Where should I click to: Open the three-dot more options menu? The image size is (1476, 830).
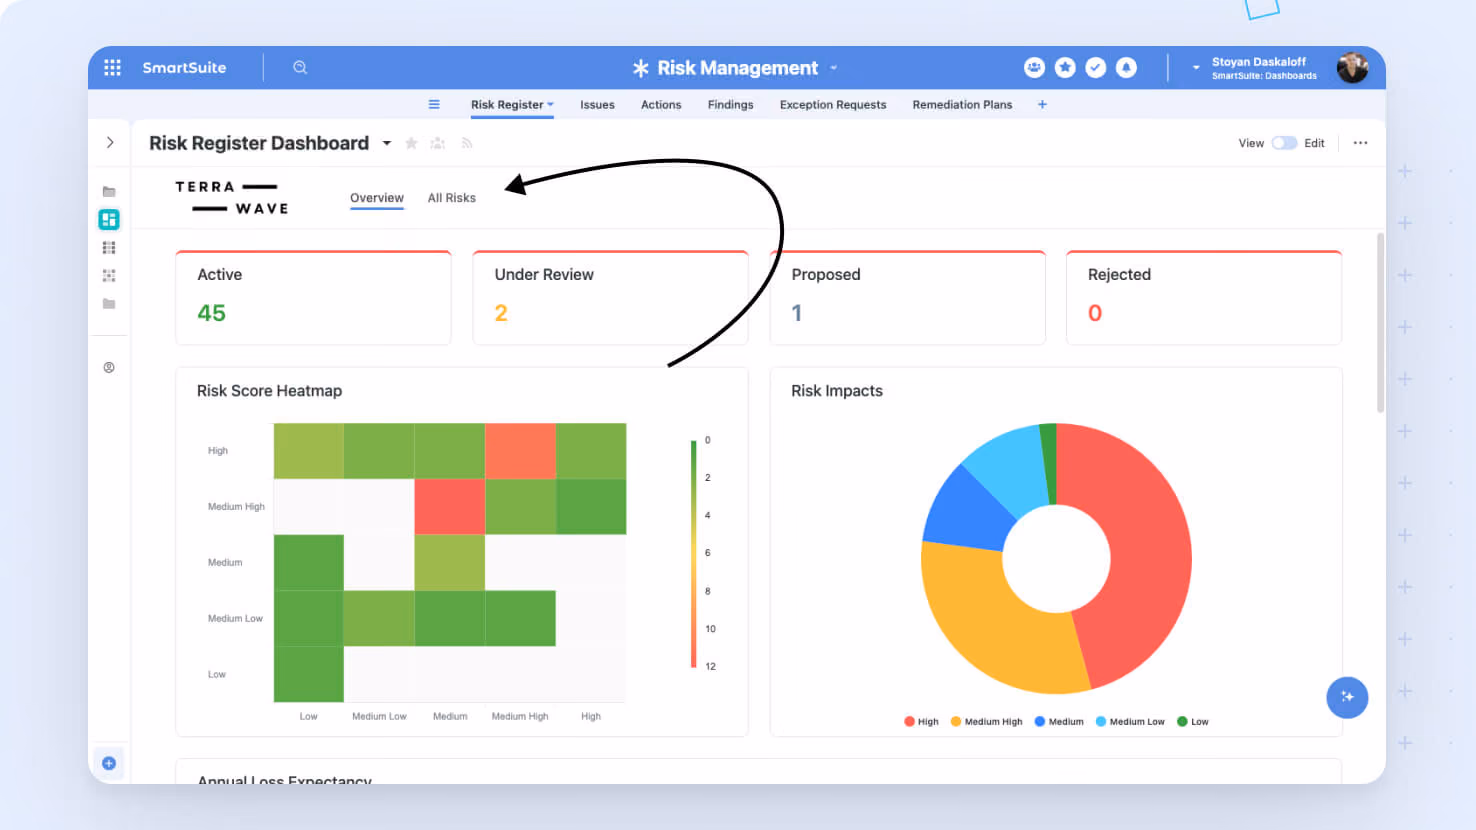tap(1360, 143)
